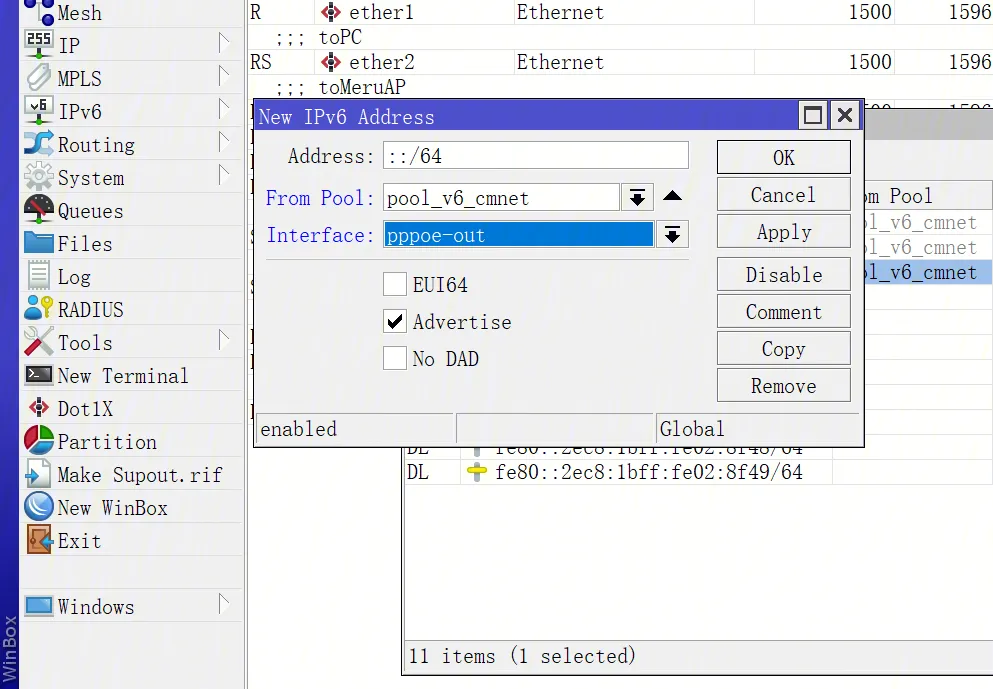Open the From Pool dropdown arrow
Screen dimensions: 993x689
(x=636, y=198)
